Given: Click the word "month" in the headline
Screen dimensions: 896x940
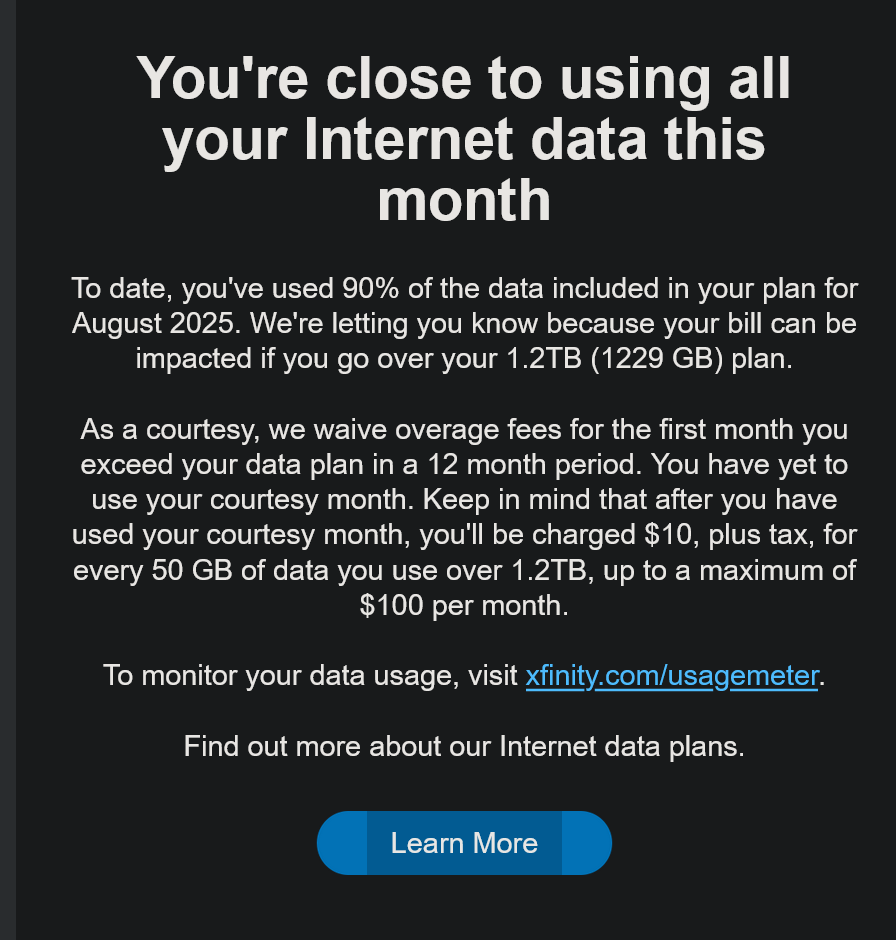Looking at the screenshot, I should (464, 200).
